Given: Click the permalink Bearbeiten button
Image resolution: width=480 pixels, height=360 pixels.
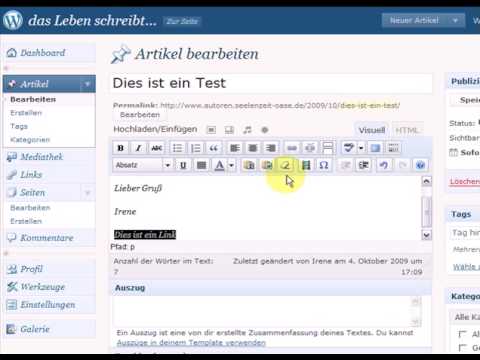Looking at the screenshot, I should pyautogui.click(x=140, y=115).
